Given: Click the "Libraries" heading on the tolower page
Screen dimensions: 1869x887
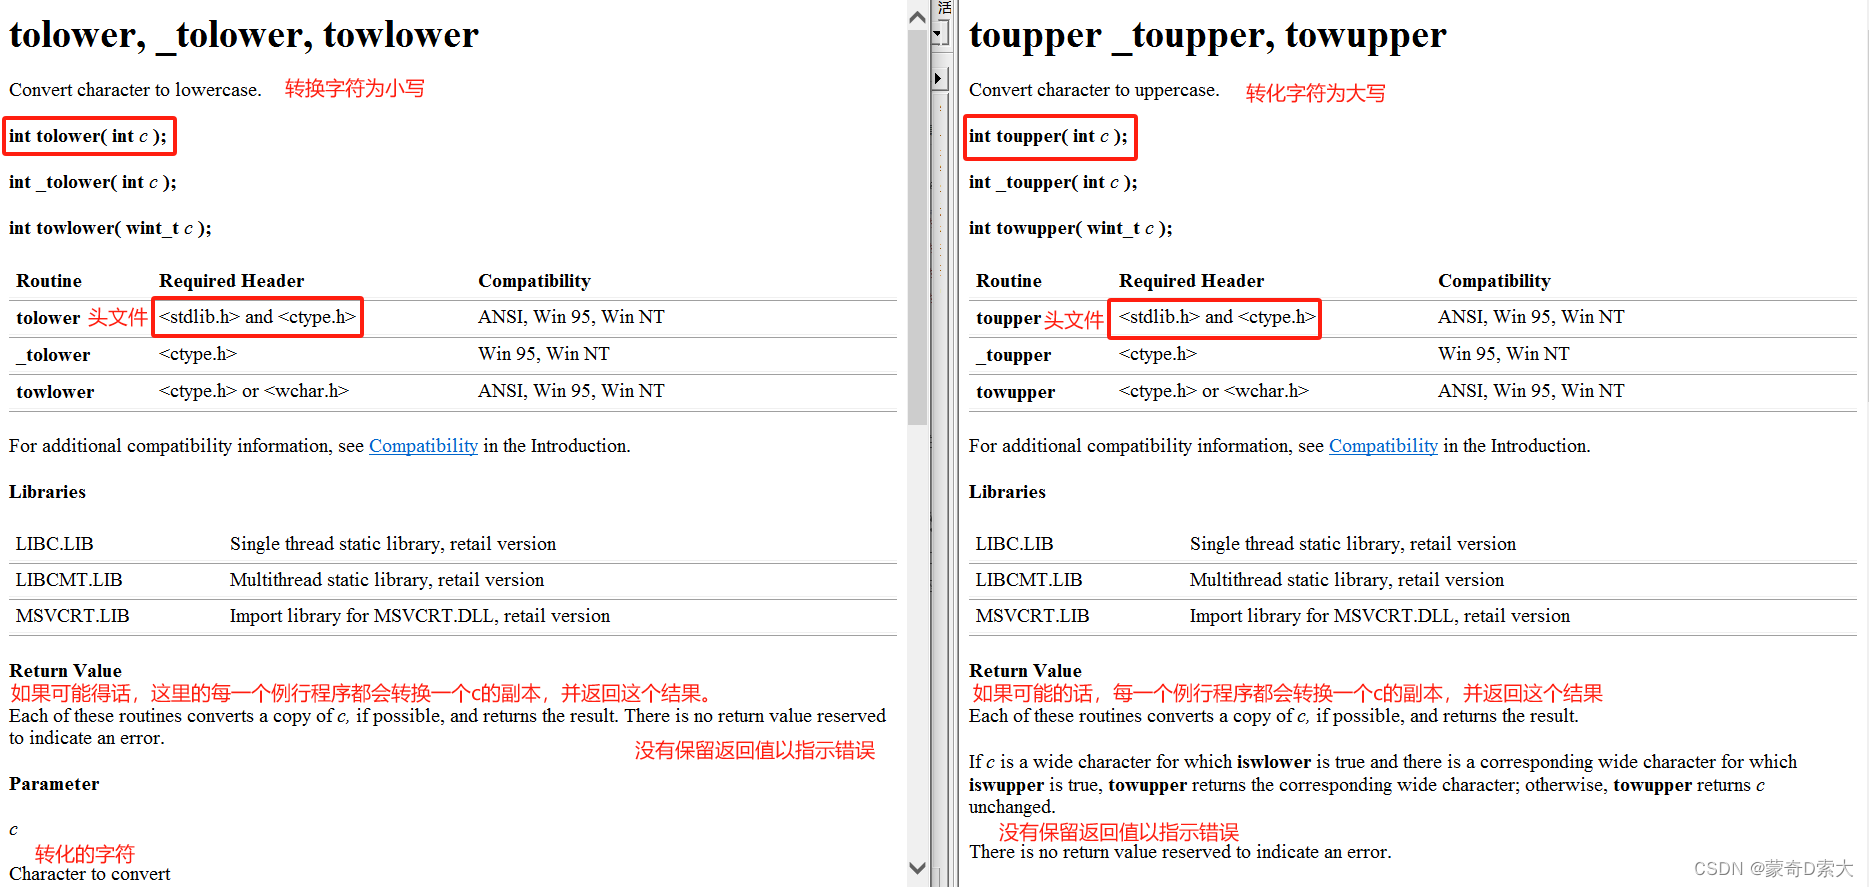Looking at the screenshot, I should tap(47, 492).
